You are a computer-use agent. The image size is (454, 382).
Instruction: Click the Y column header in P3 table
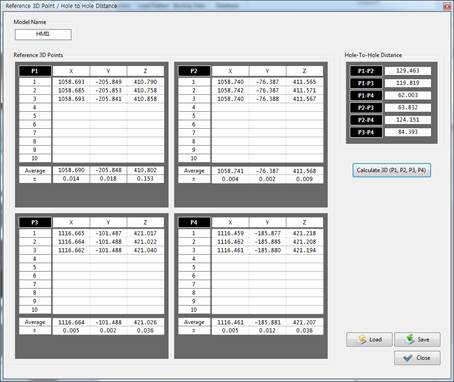pyautogui.click(x=108, y=222)
